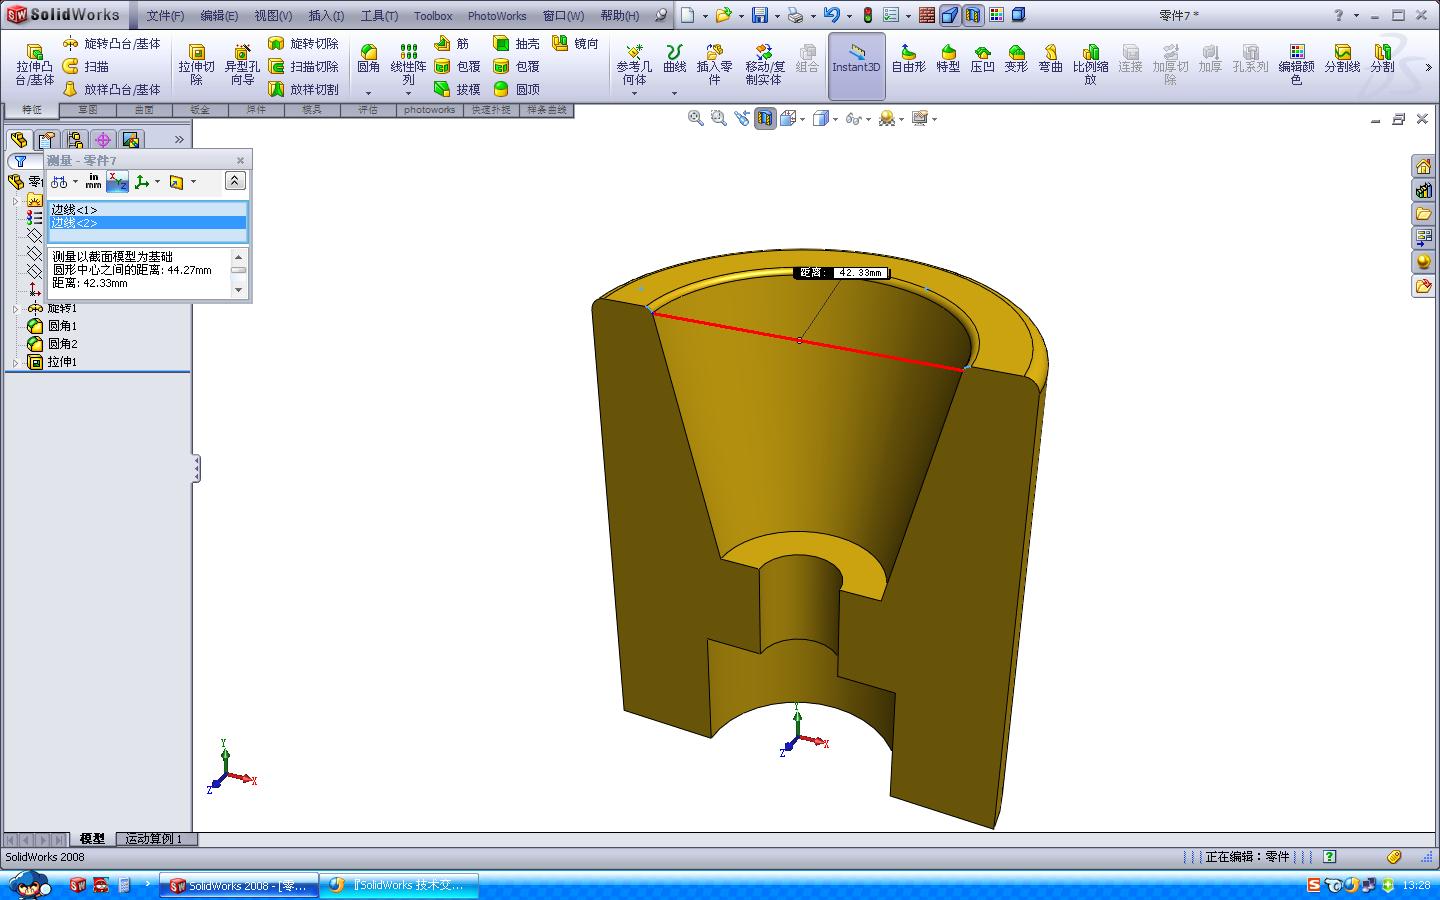
Task: Switch to the SolidWorks 技术交流 browser taskbar button
Action: (x=400, y=886)
